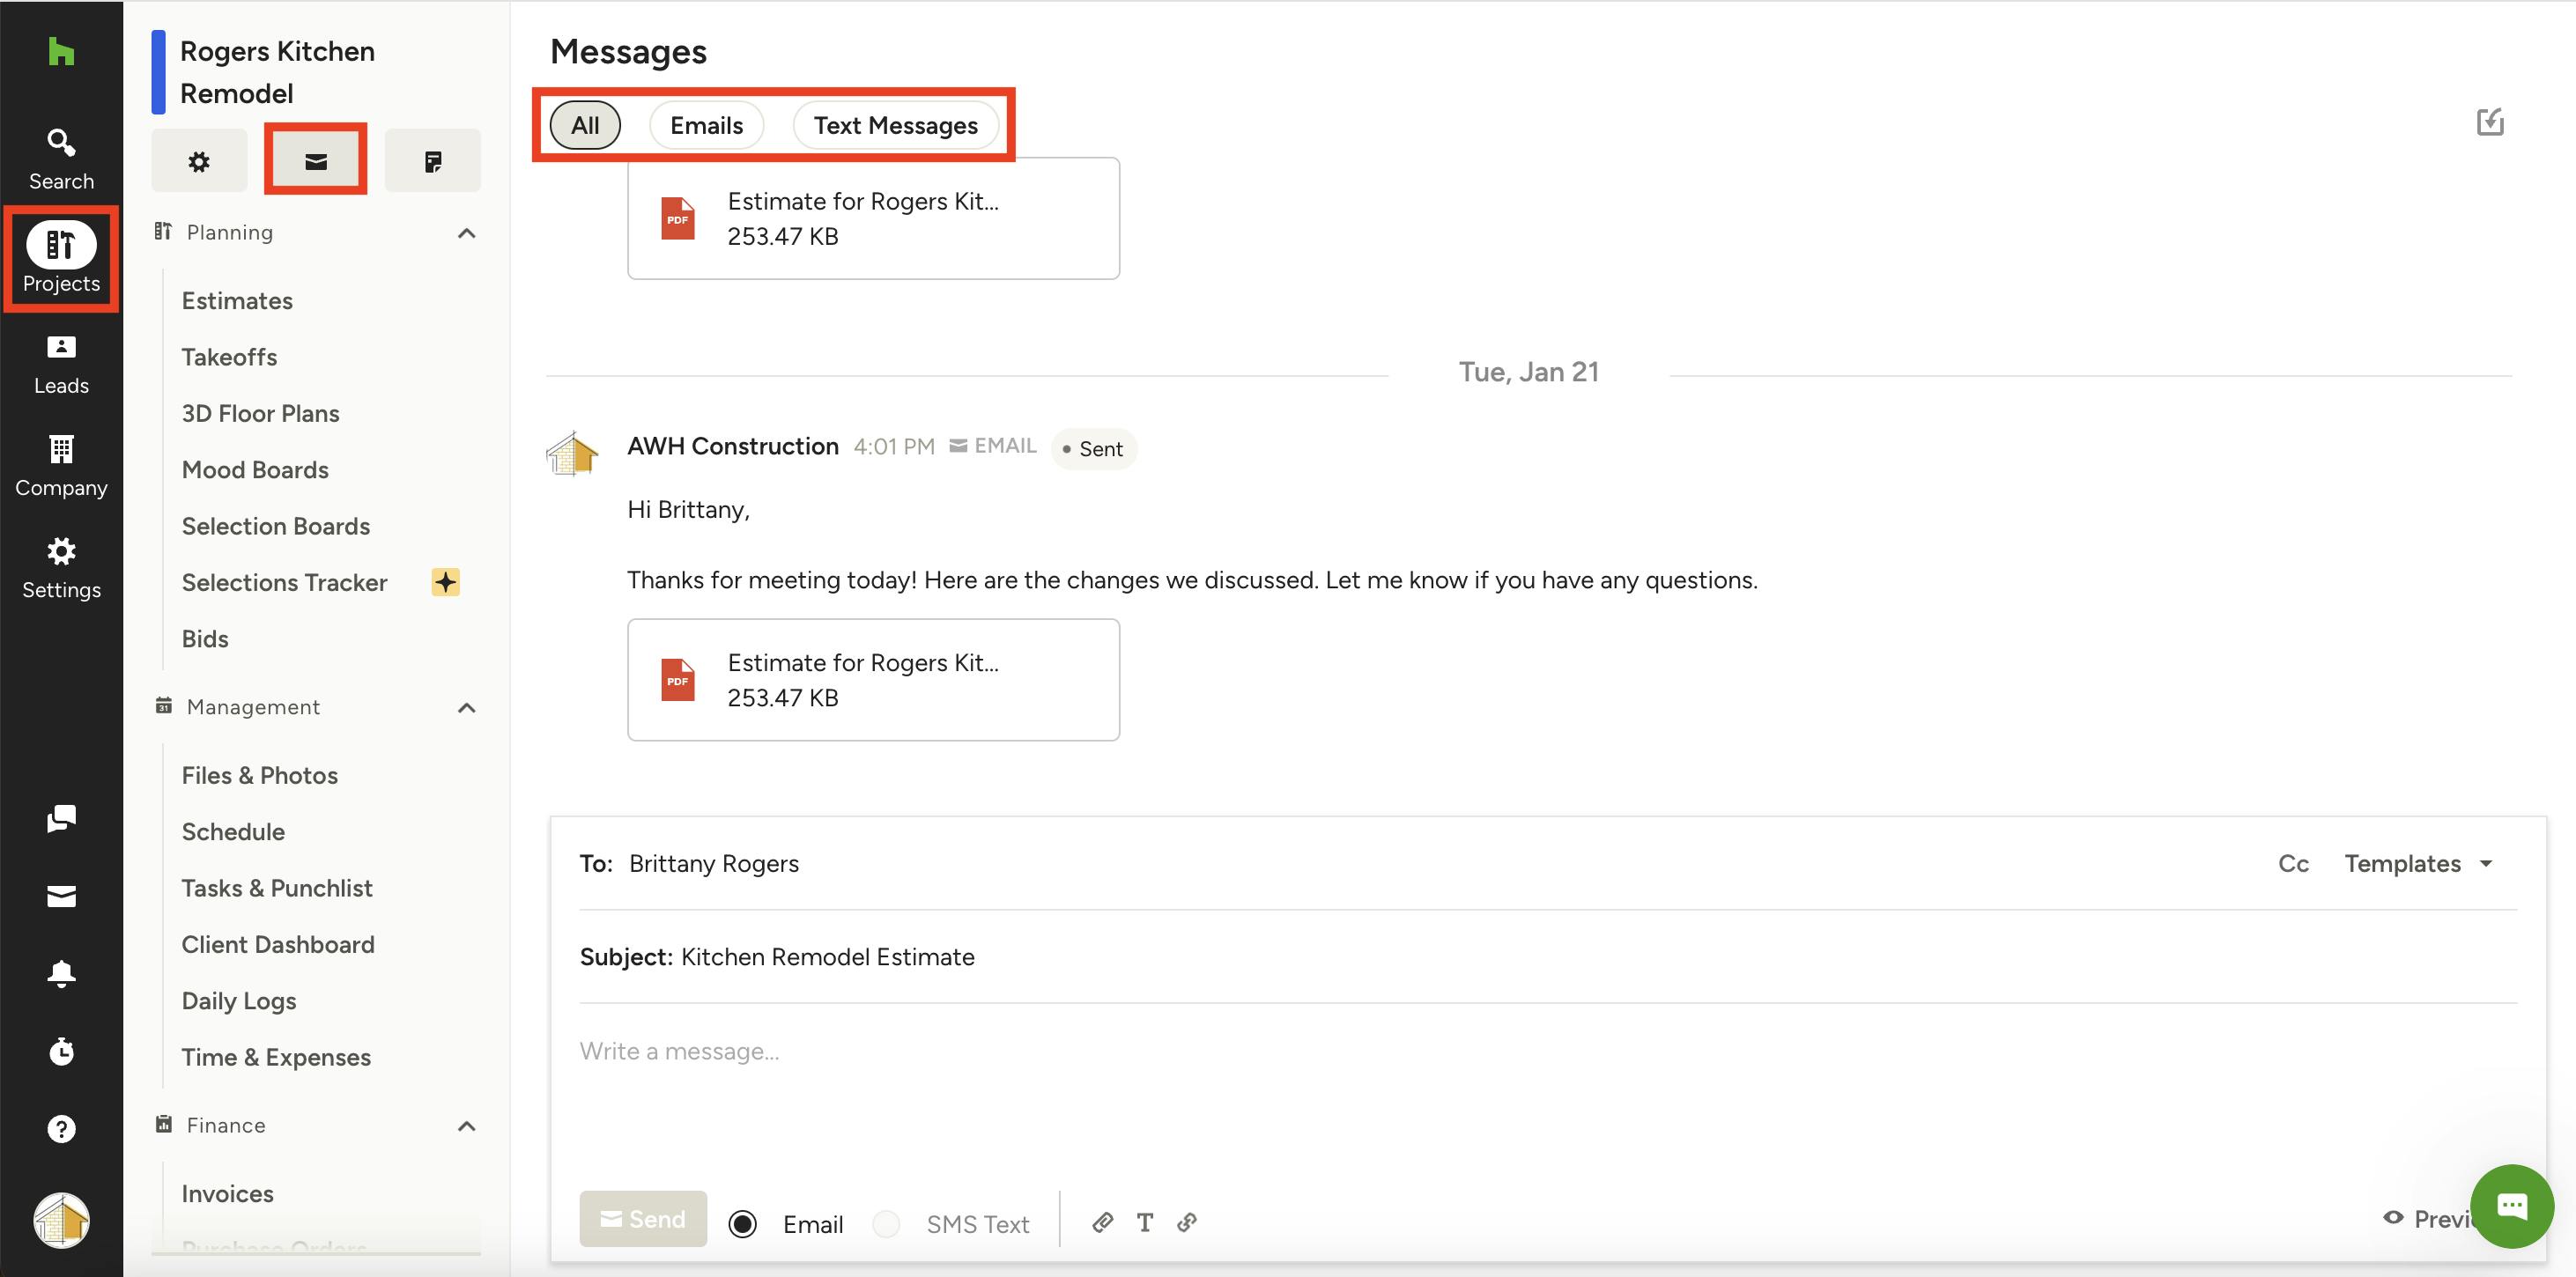Screen dimensions: 2576x1277
Task: Select the Email radio button
Action: point(742,1223)
